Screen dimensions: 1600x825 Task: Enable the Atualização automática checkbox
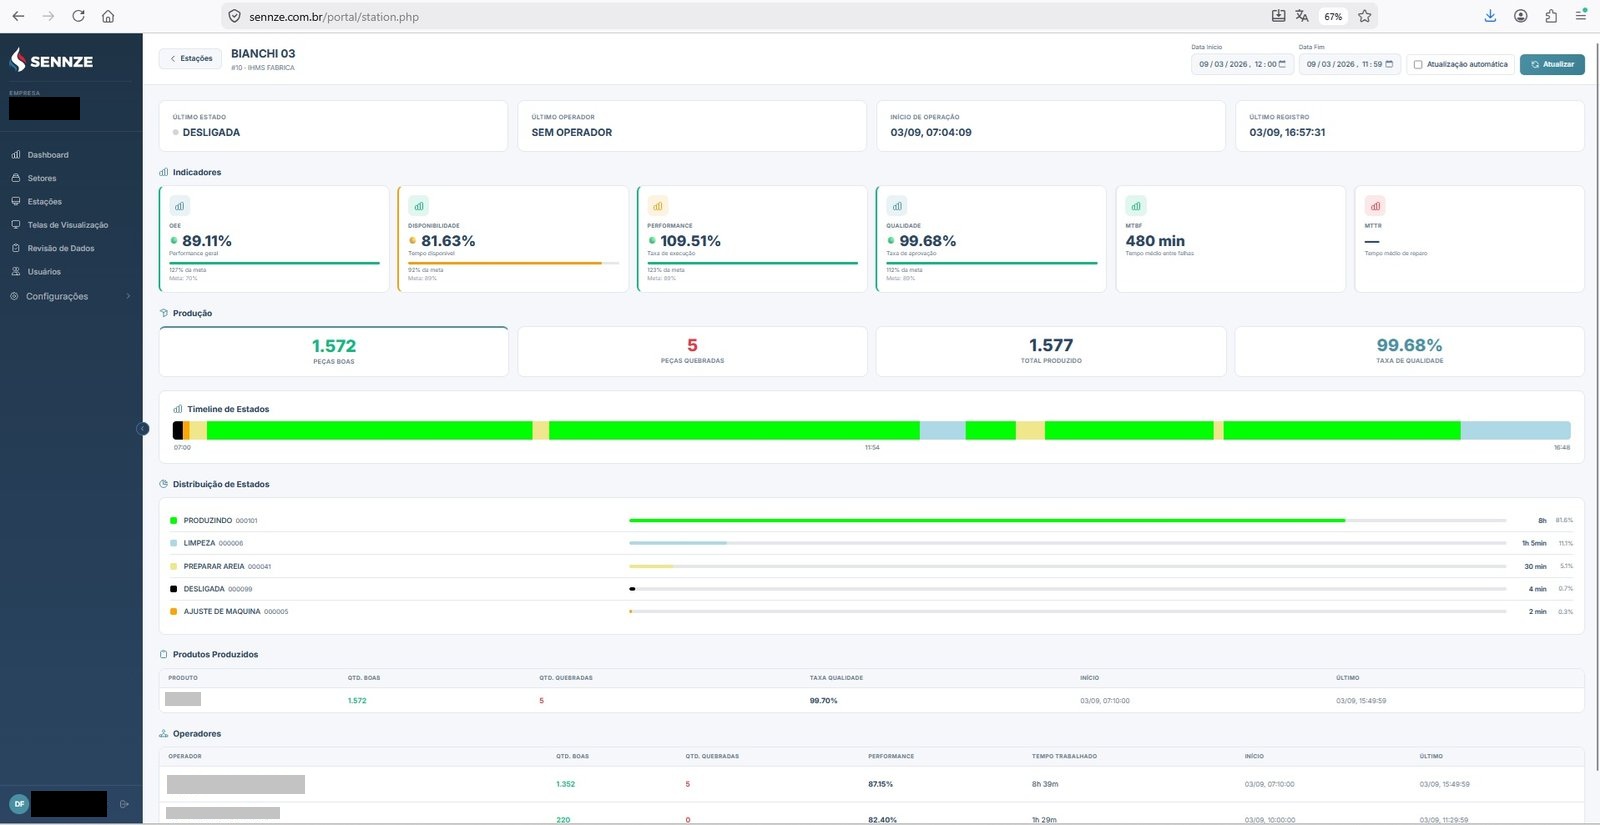1418,65
